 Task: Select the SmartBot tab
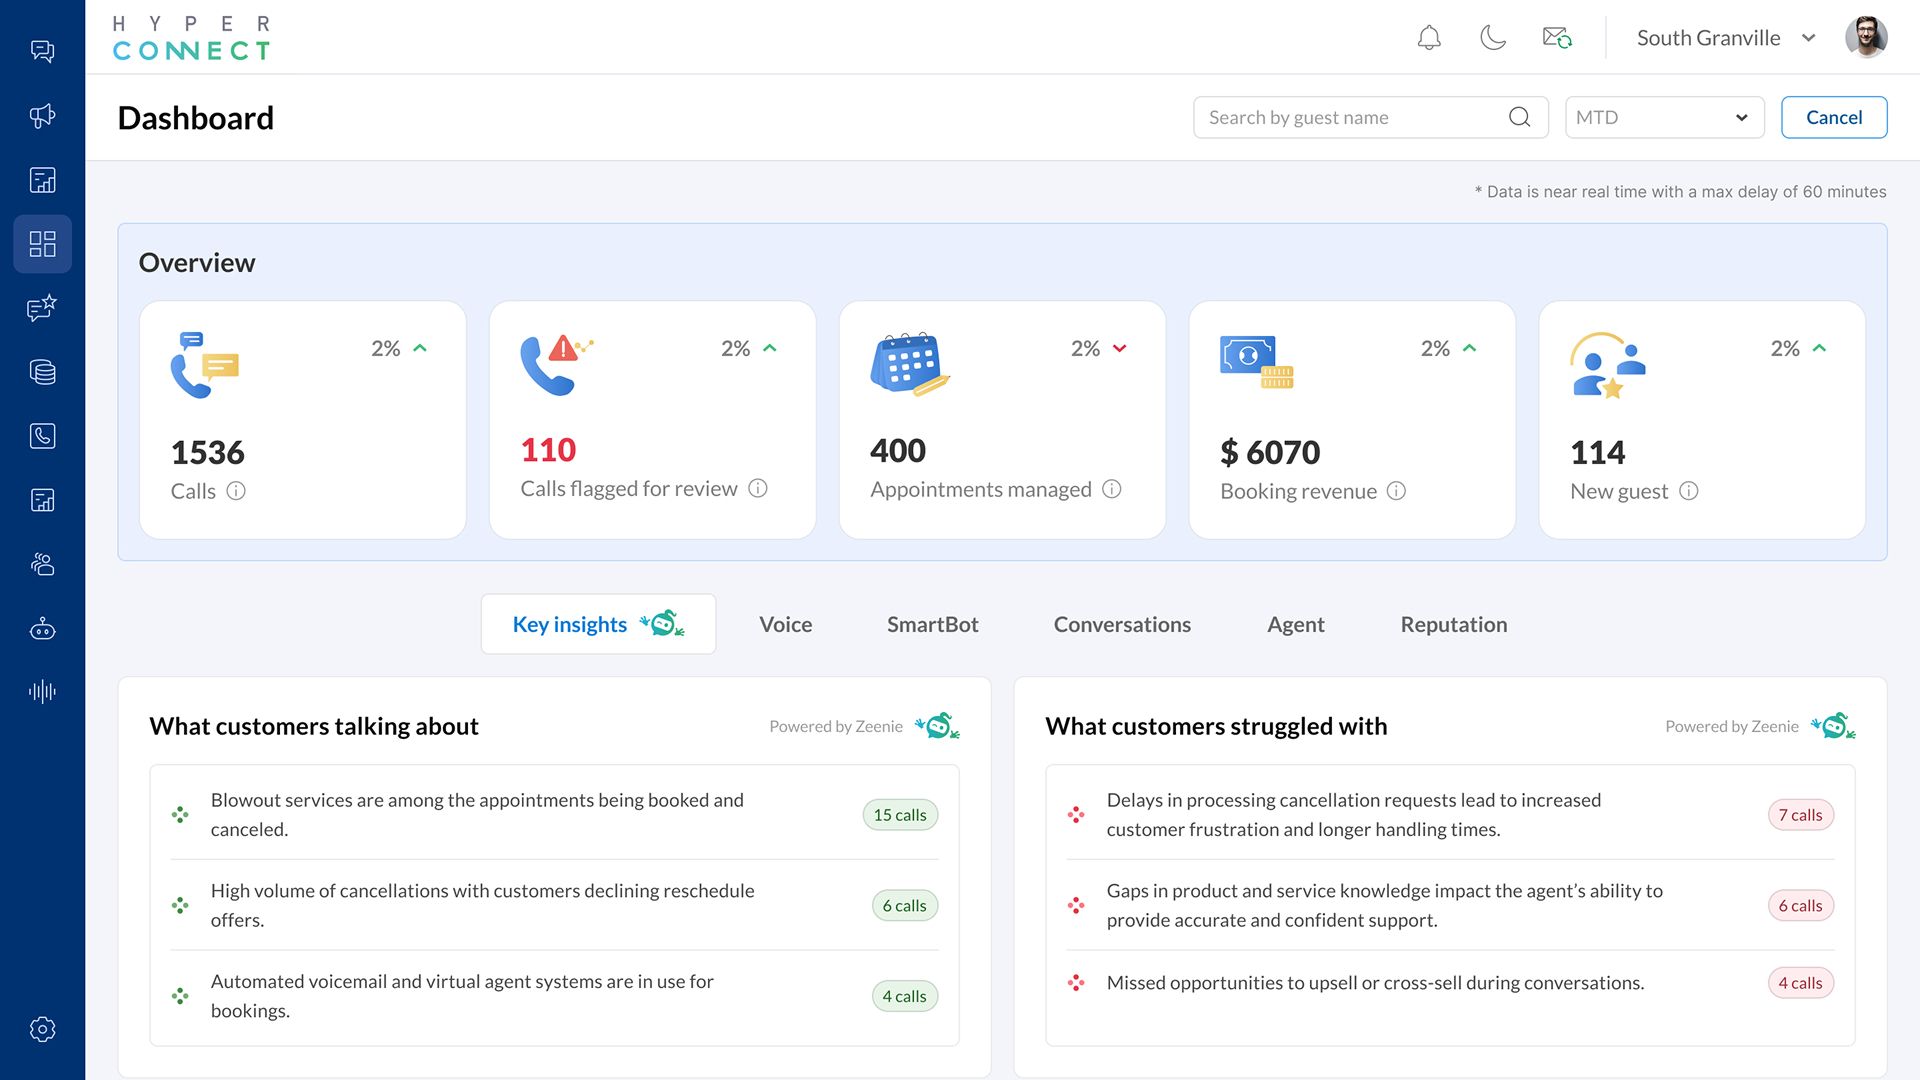[932, 624]
